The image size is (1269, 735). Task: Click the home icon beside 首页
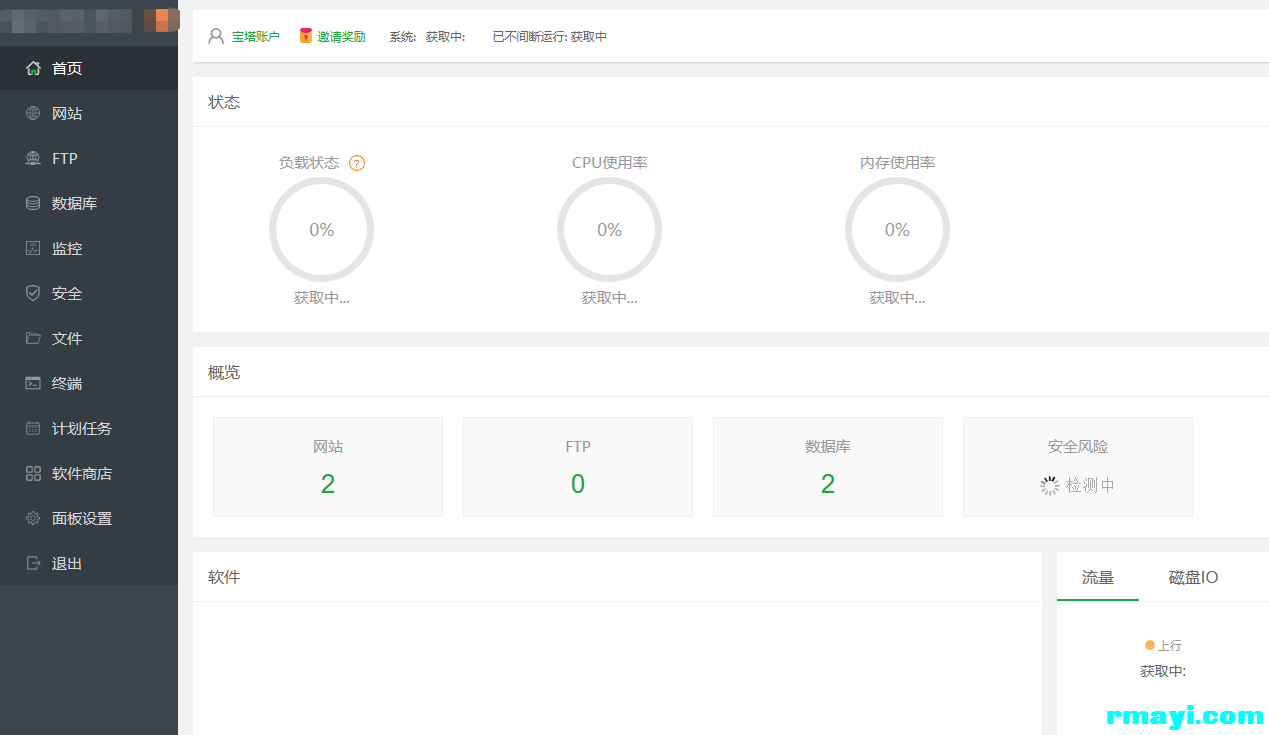[x=33, y=69]
